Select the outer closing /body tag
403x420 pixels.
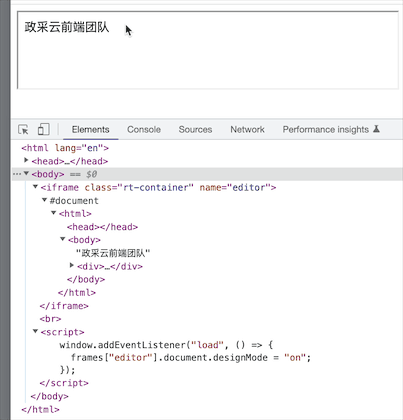tap(49, 396)
